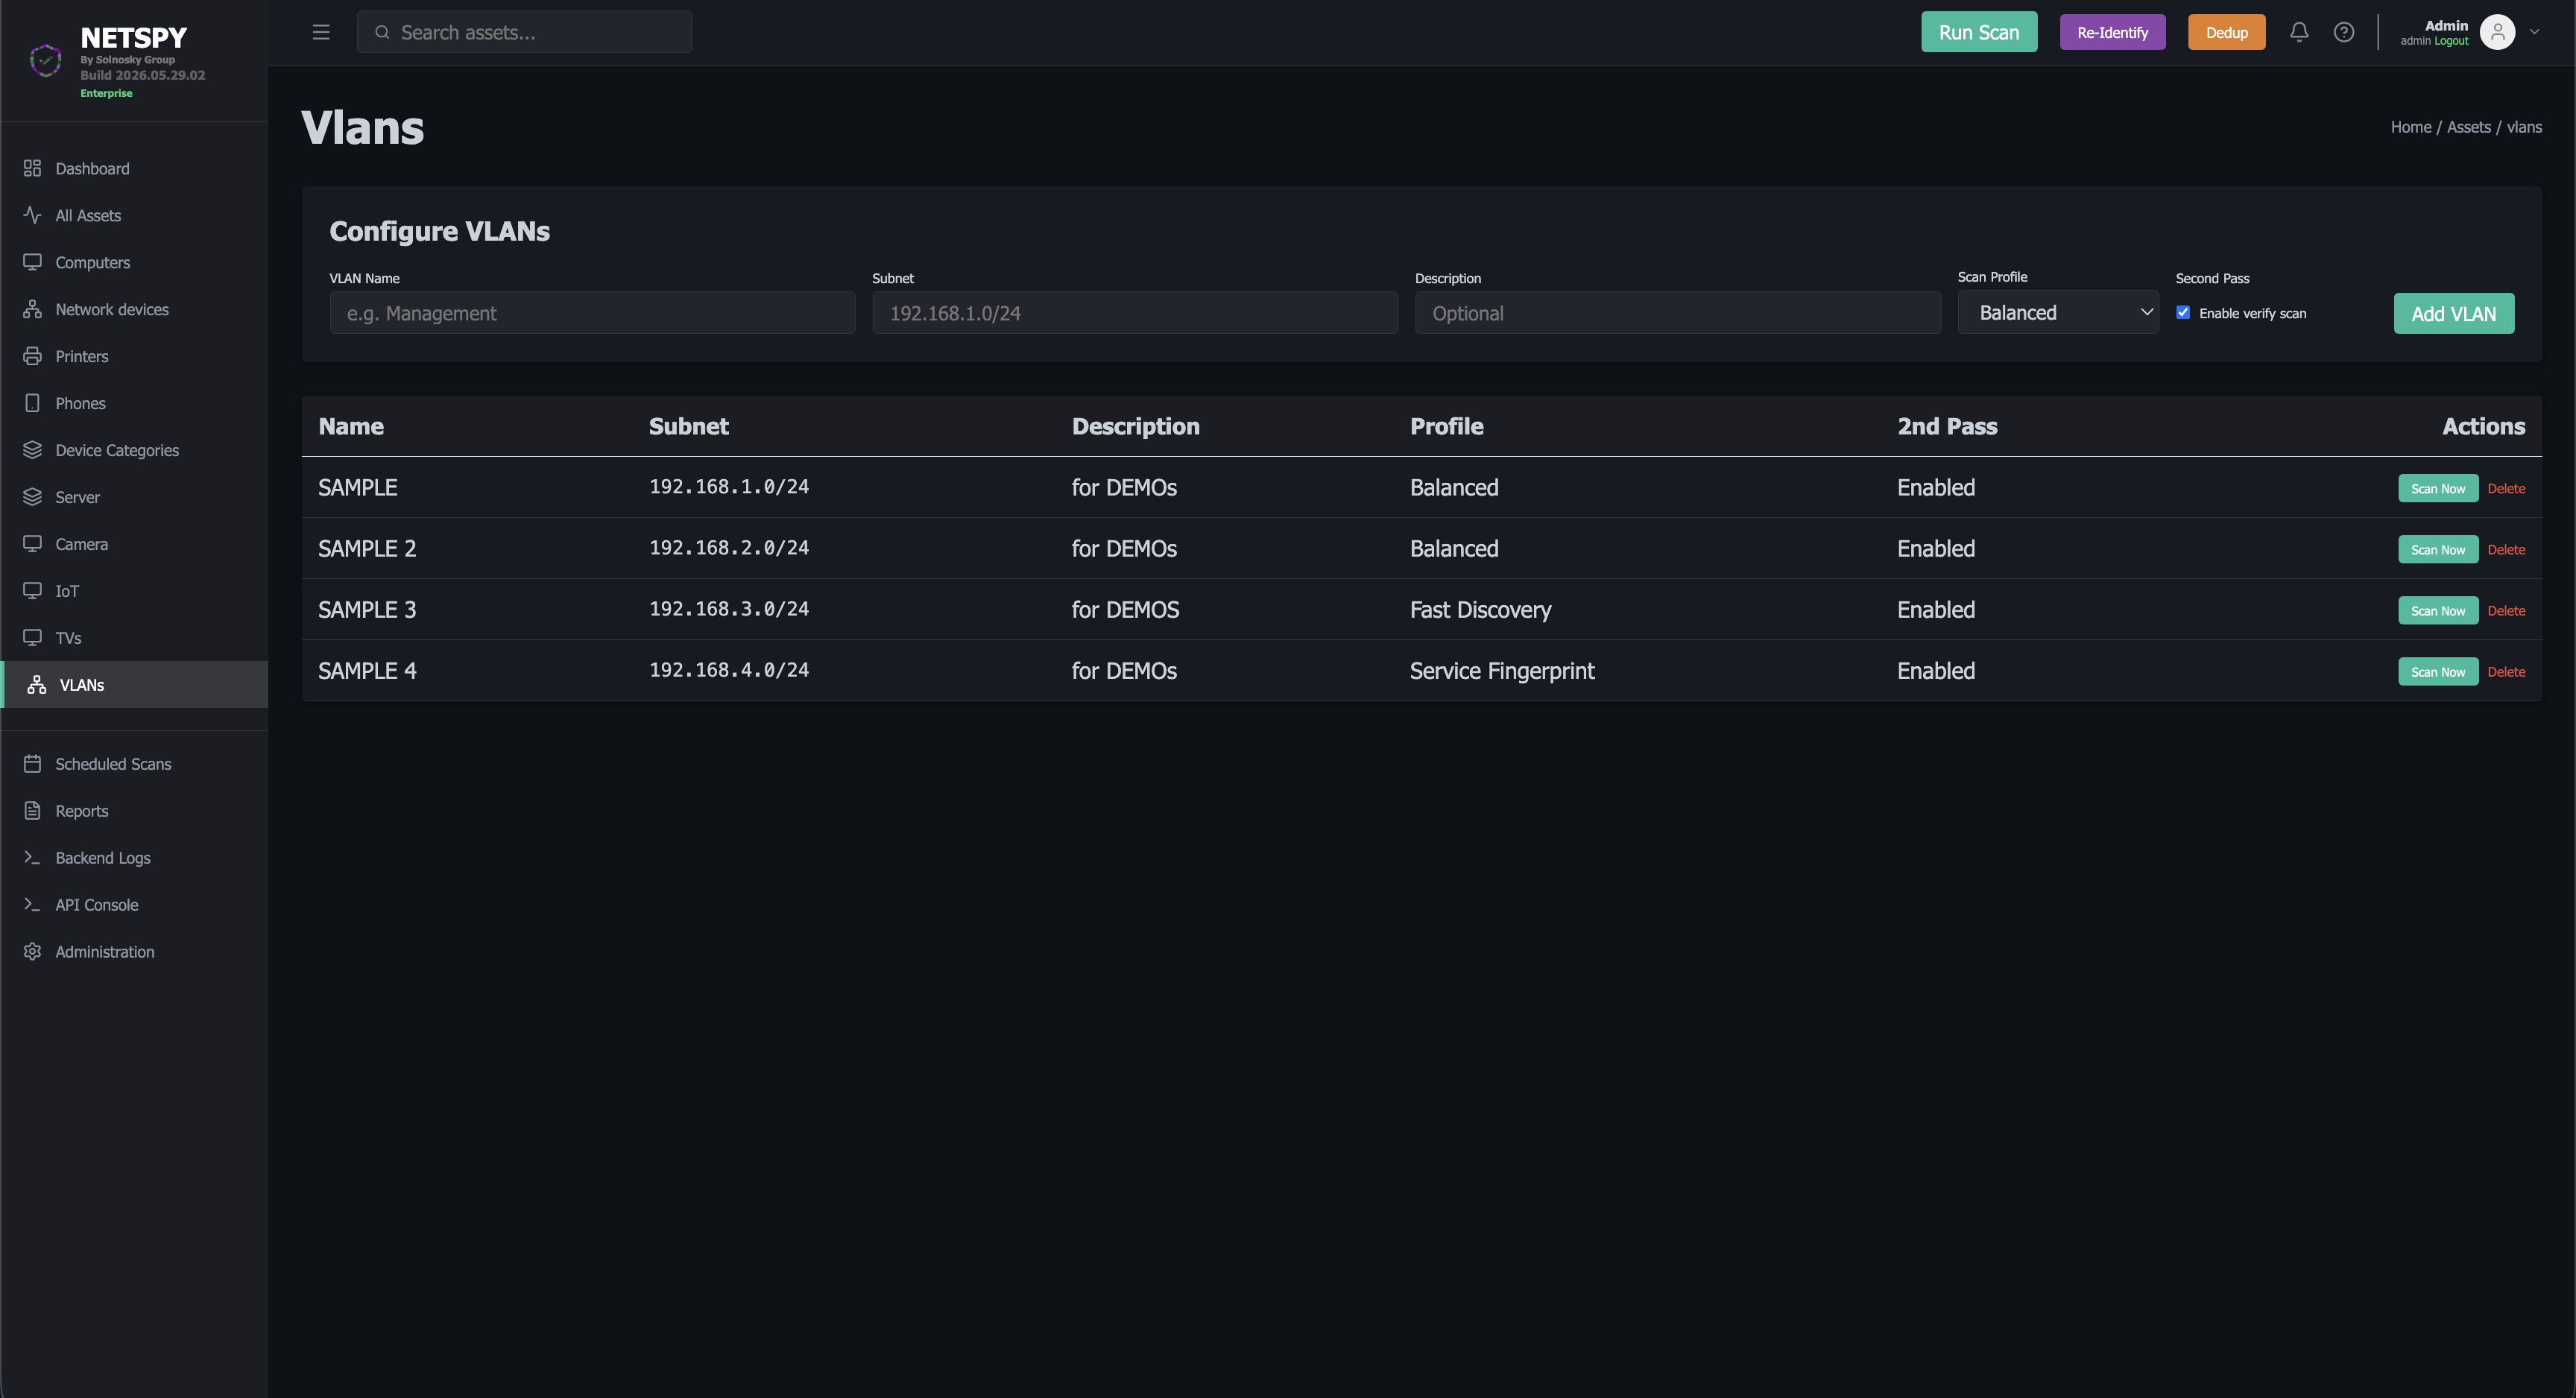Click the Computers monitor icon
The image size is (2576, 1398).
pyautogui.click(x=32, y=262)
